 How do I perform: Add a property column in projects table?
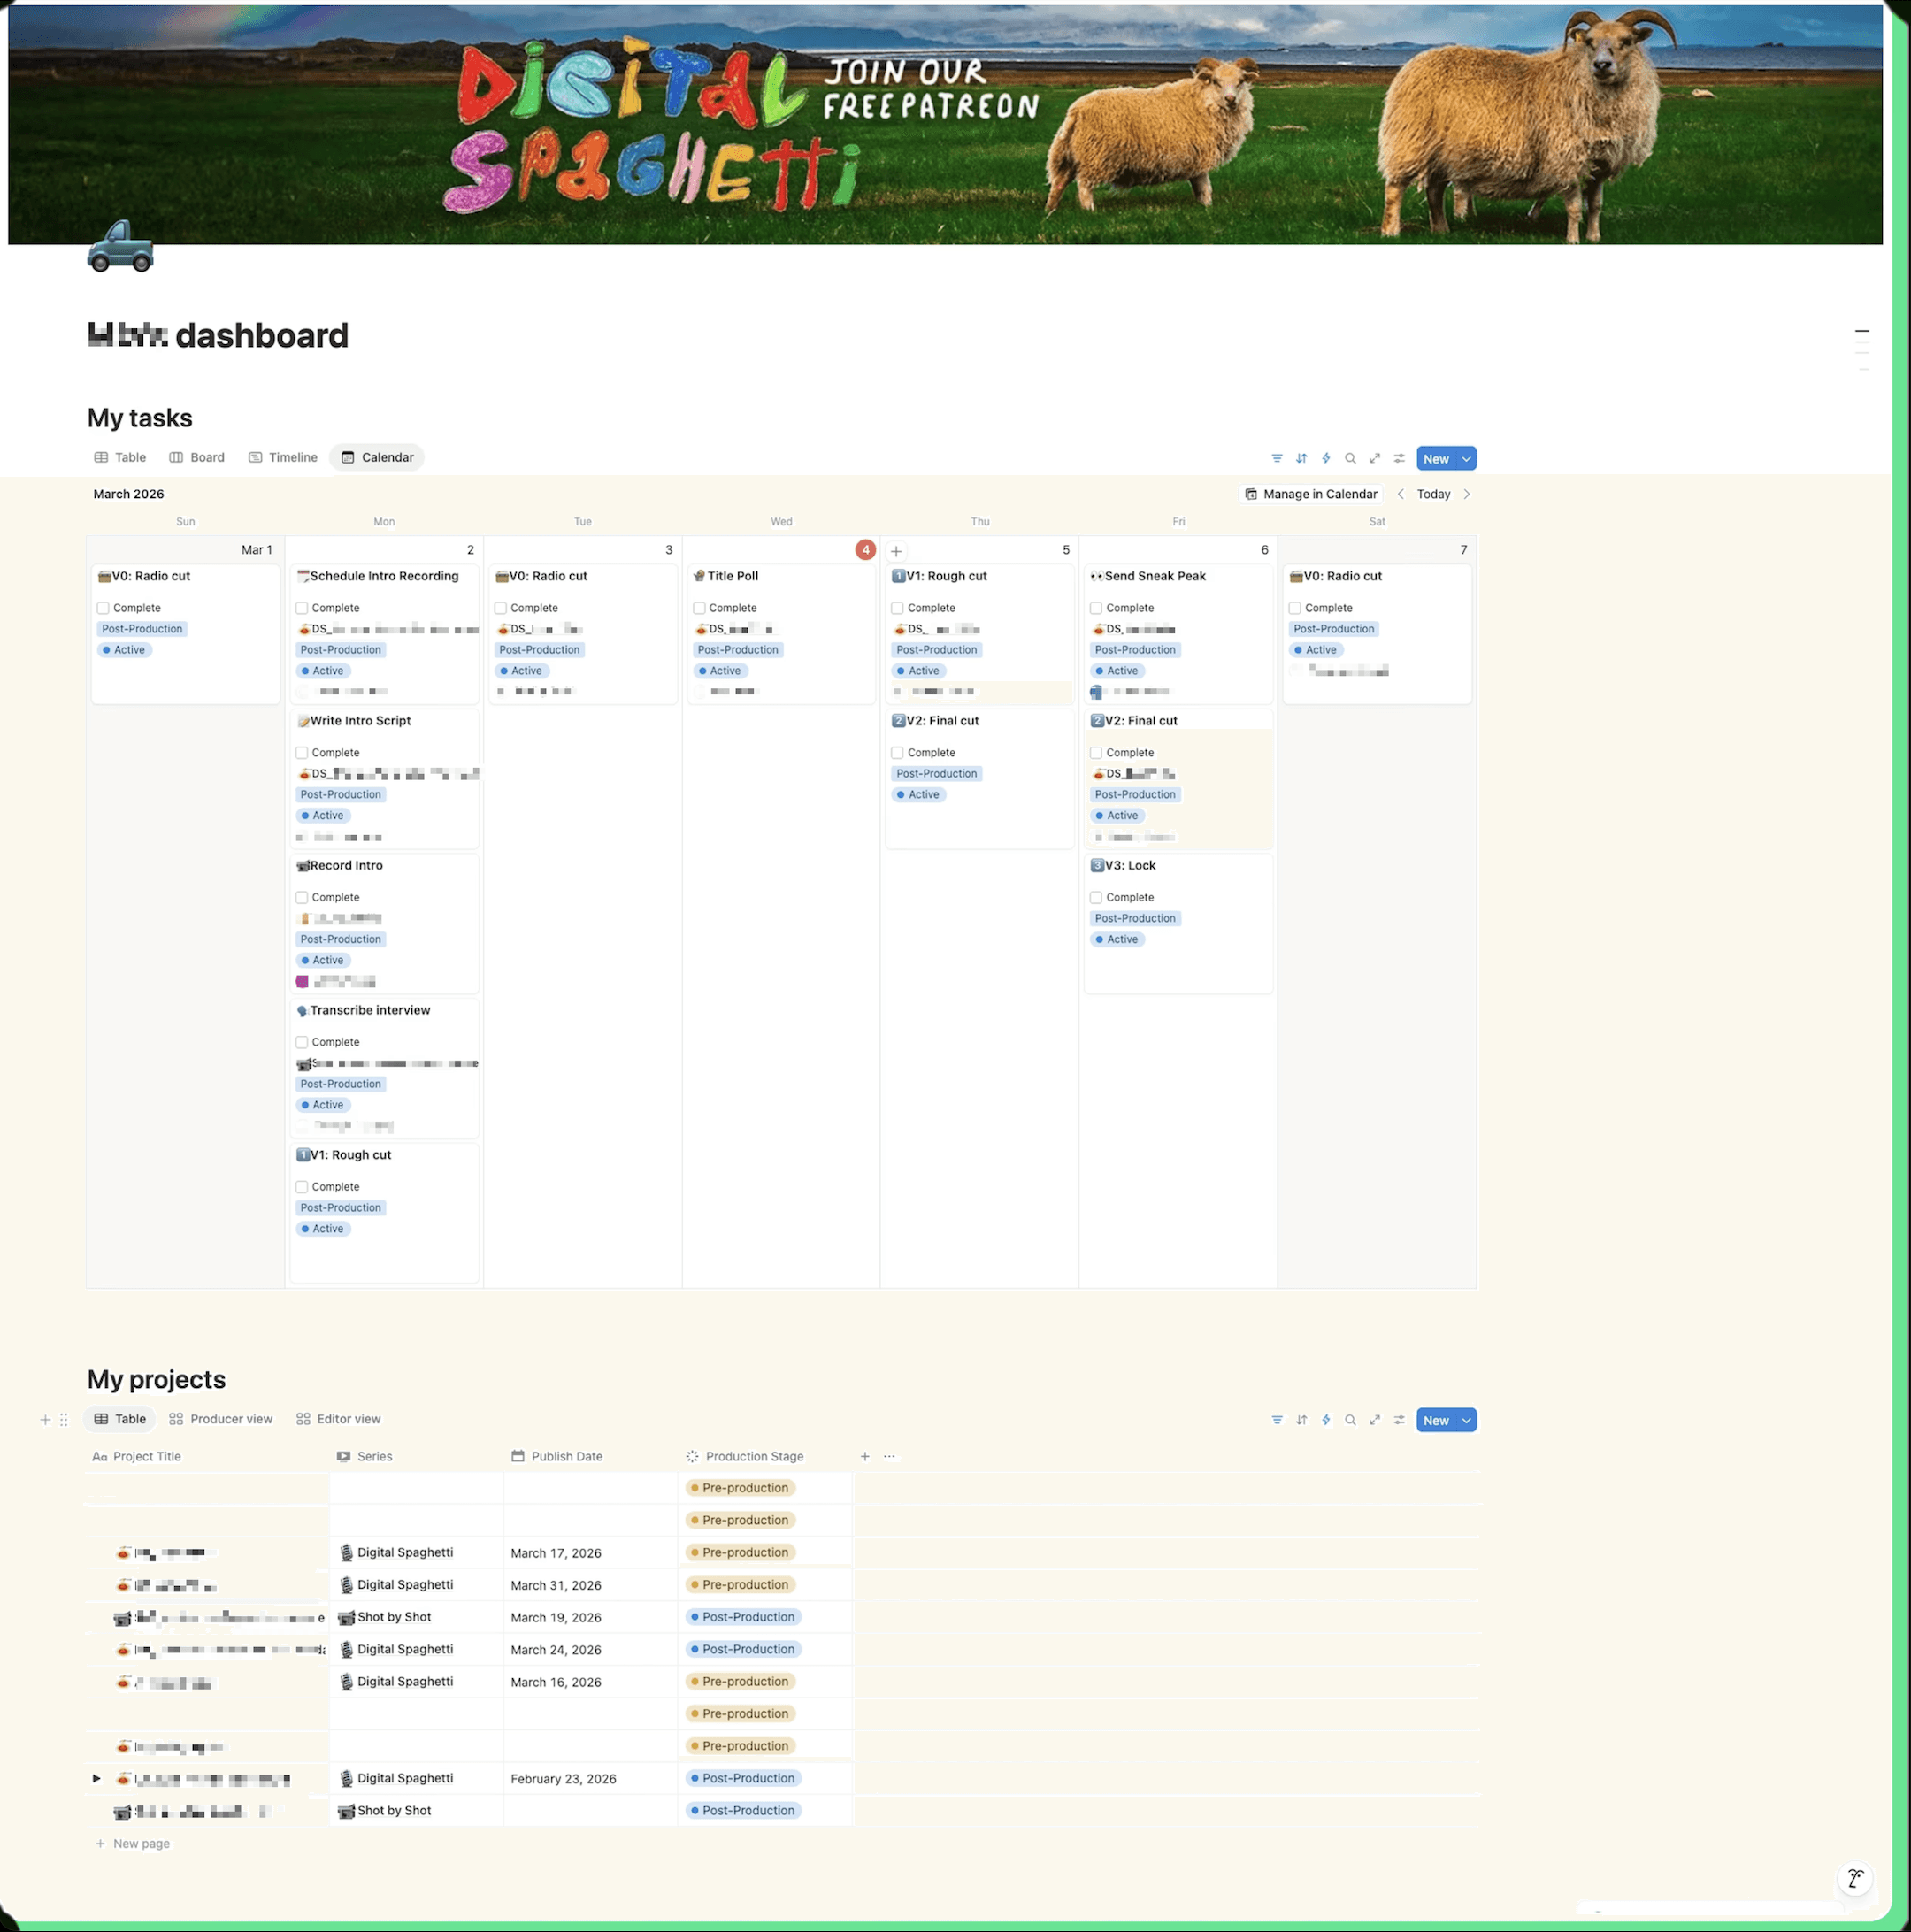coord(865,1457)
